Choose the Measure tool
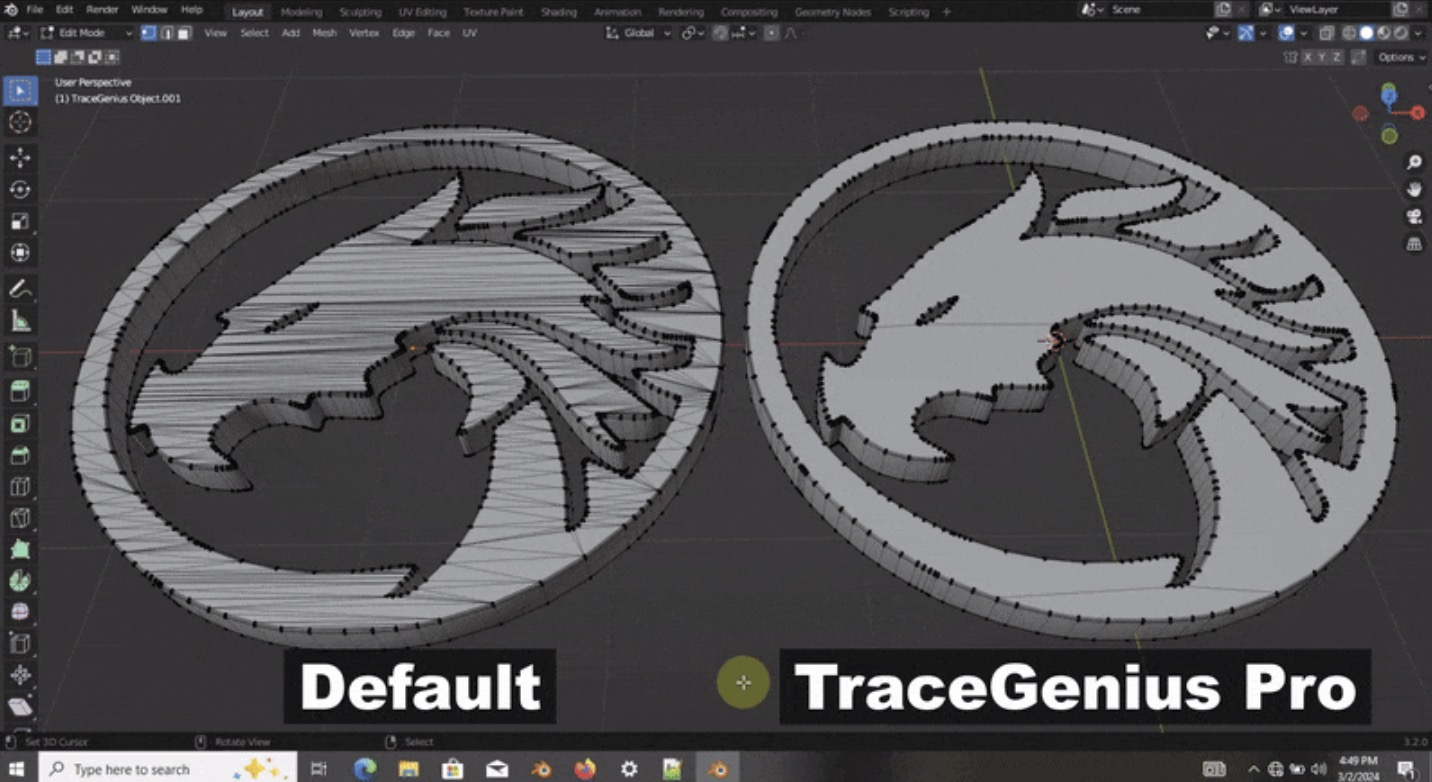1432x782 pixels. [x=19, y=321]
